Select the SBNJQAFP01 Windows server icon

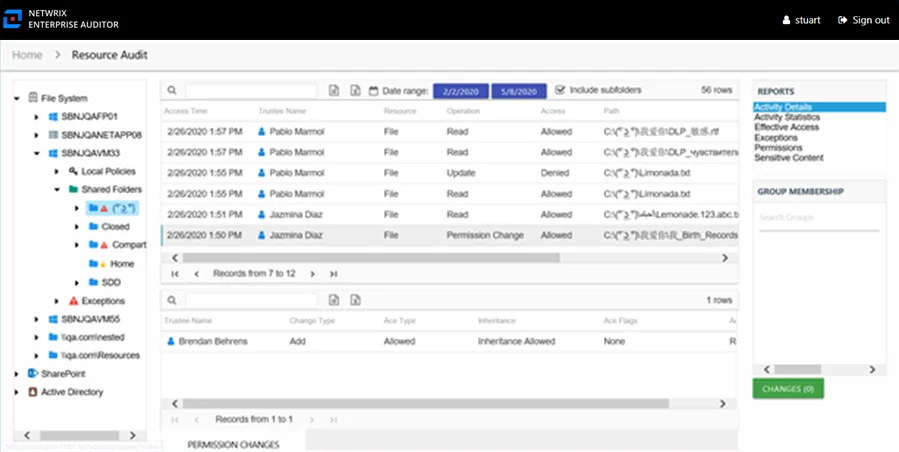pos(53,116)
